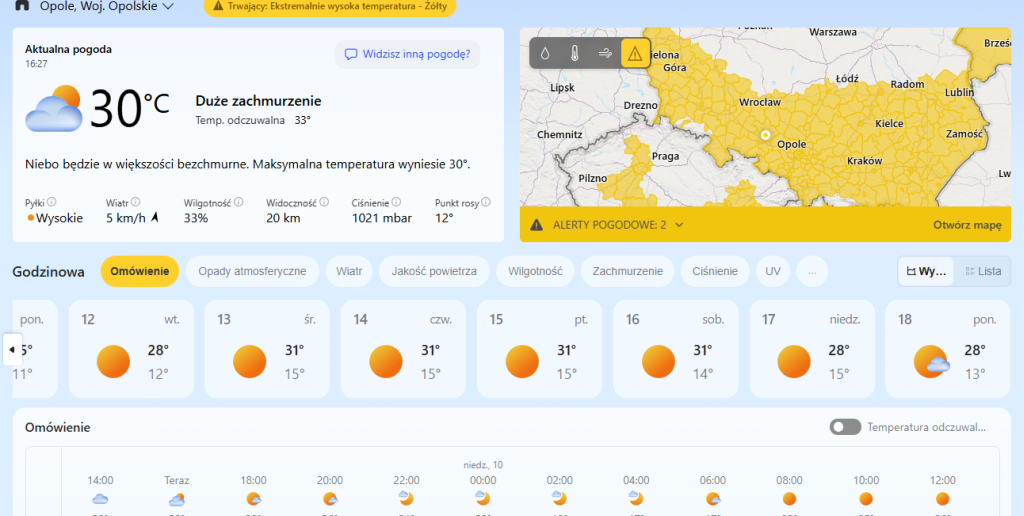Click the 33% humidity value
Image resolution: width=1024 pixels, height=516 pixels.
(196, 218)
